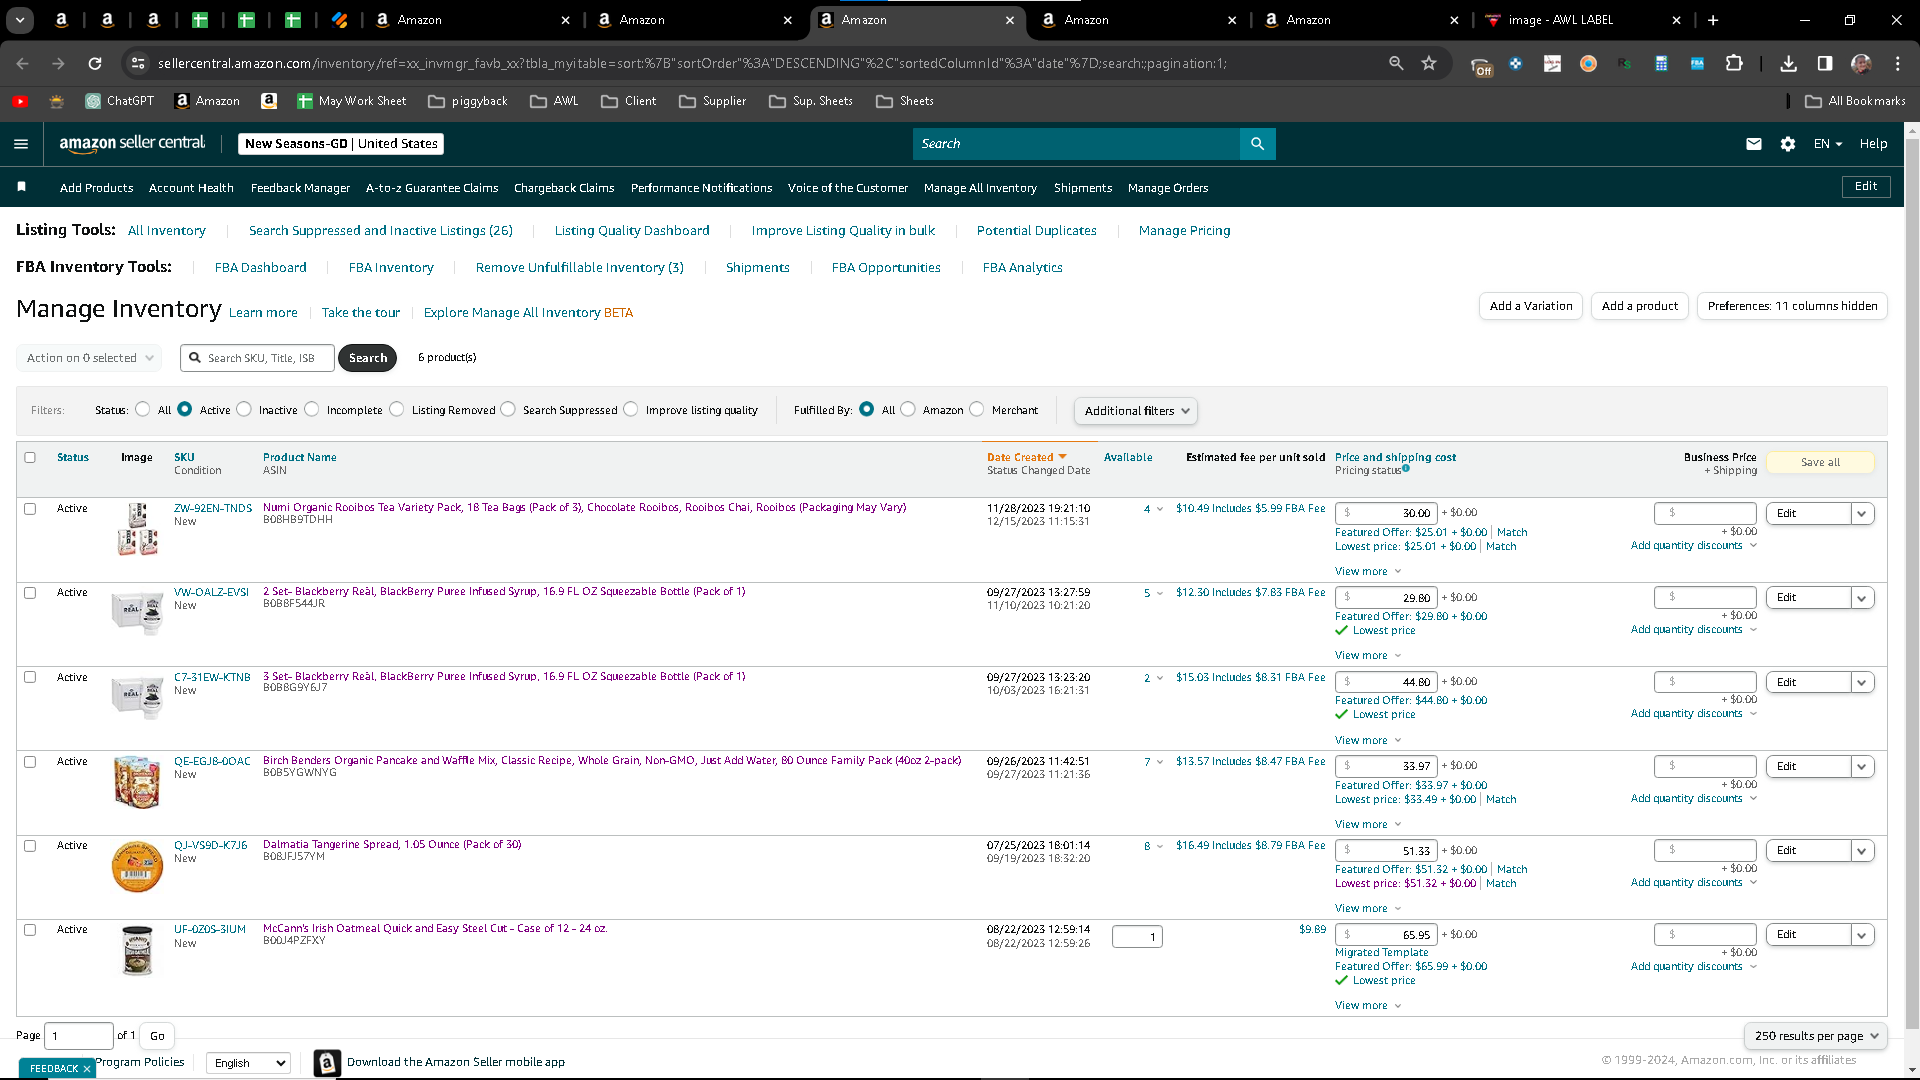Expand Add quantity discounts for VW-OALZ-EVSI row
1920x1080 pixels.
[x=1694, y=629]
